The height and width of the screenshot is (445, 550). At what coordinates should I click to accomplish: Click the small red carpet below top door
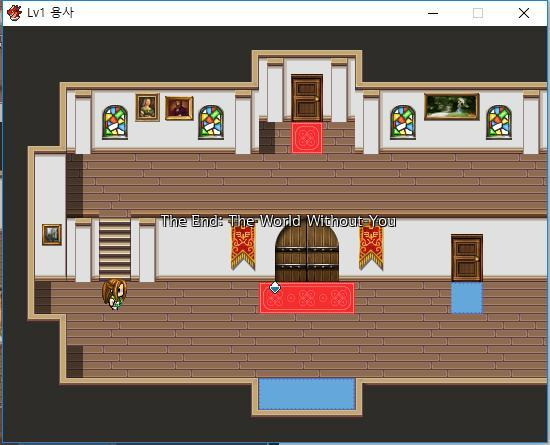pos(307,138)
